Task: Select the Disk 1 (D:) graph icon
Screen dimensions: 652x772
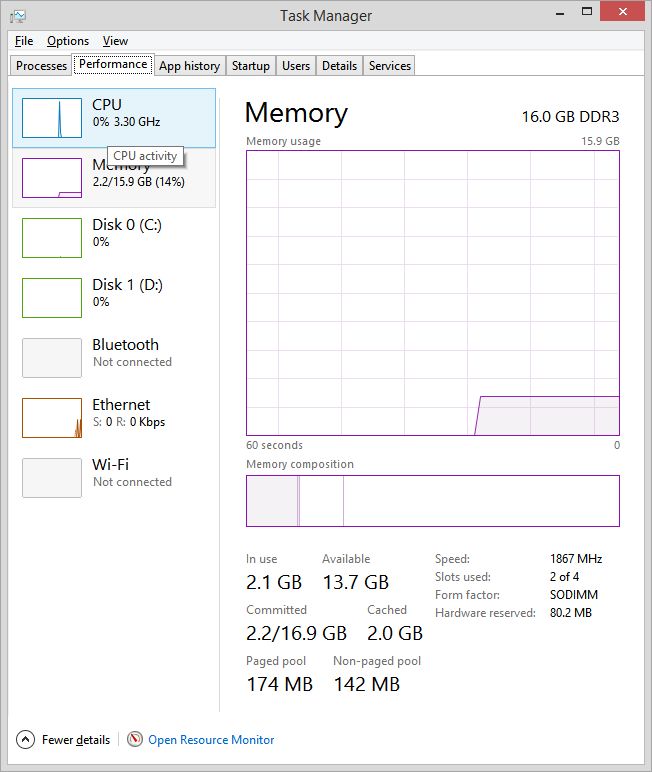Action: point(52,298)
